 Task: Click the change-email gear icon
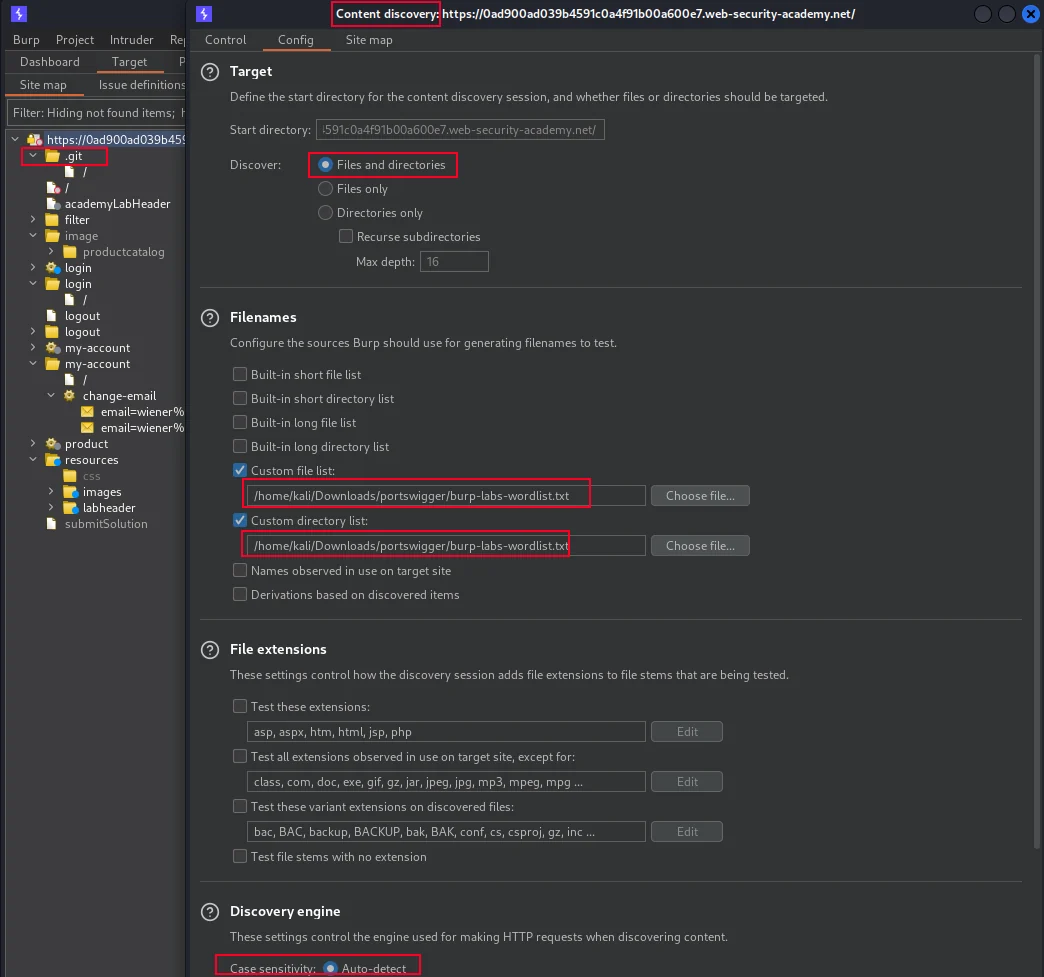coord(69,396)
